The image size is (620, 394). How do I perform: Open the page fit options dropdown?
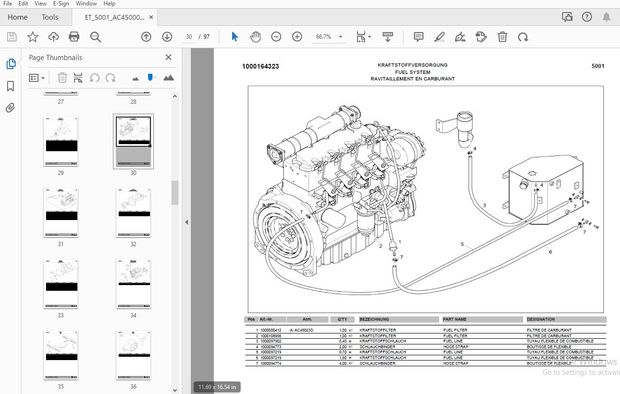tap(363, 37)
